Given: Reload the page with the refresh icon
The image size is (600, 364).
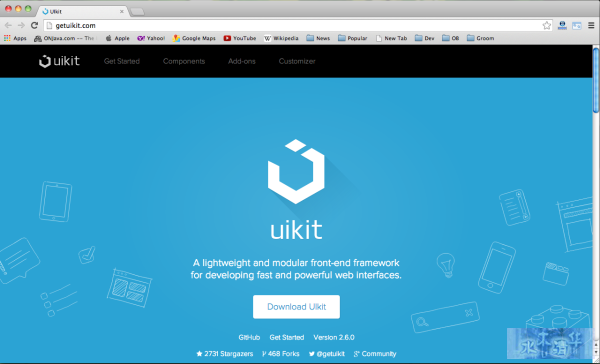Looking at the screenshot, I should click(34, 26).
